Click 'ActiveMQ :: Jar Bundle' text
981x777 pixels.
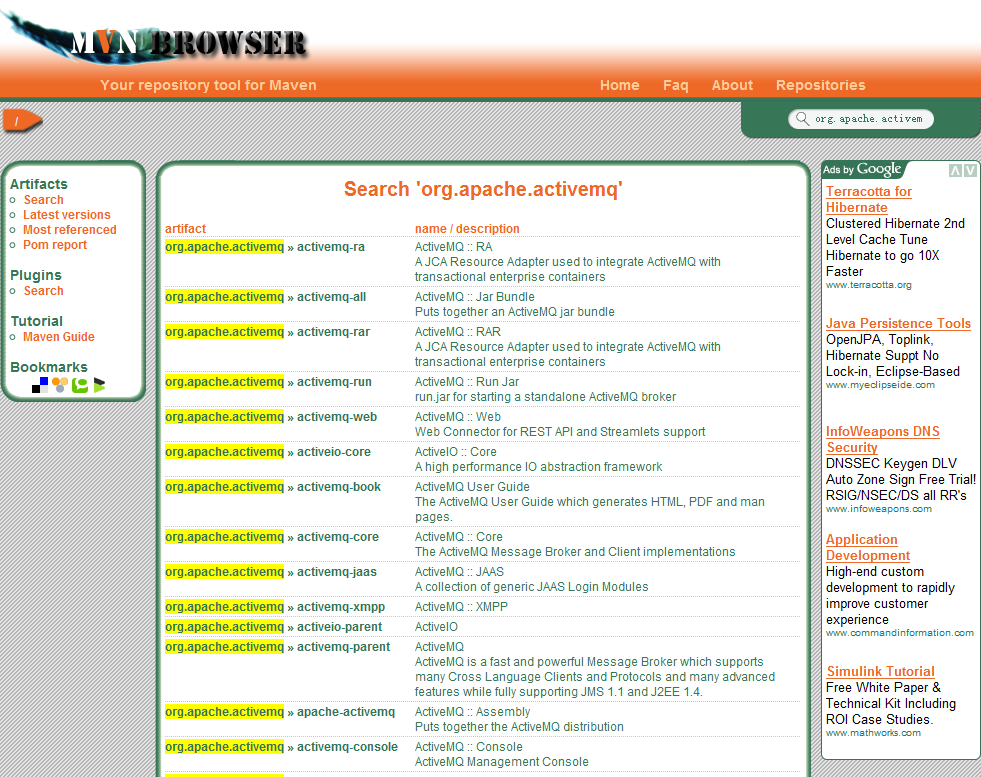pyautogui.click(x=474, y=297)
